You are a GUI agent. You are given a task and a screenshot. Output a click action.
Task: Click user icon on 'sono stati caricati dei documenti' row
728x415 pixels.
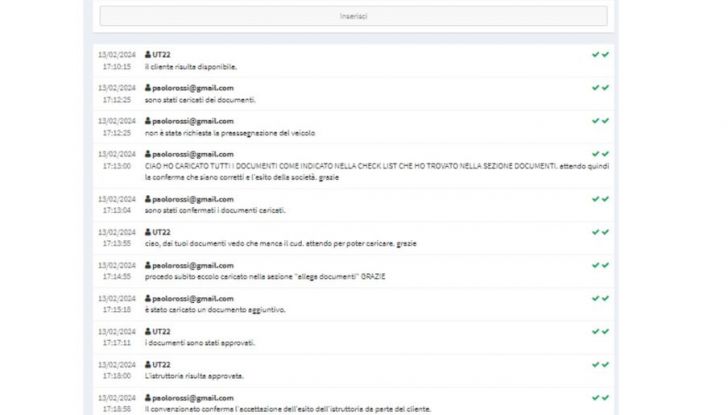[148, 87]
